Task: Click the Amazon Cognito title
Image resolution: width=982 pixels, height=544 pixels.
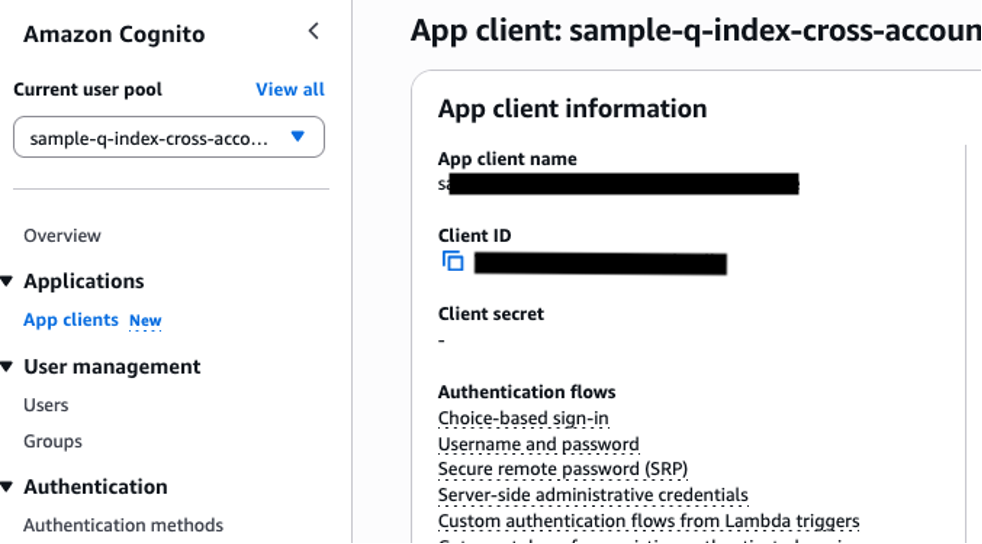Action: click(x=114, y=34)
